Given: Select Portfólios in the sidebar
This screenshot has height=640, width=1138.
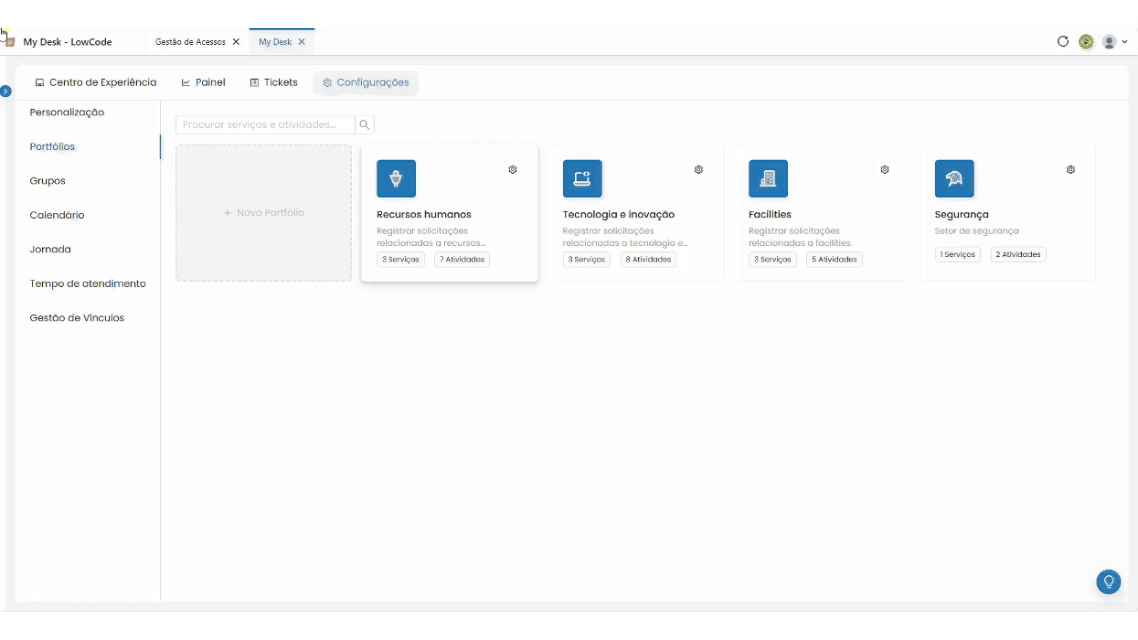Looking at the screenshot, I should point(52,147).
